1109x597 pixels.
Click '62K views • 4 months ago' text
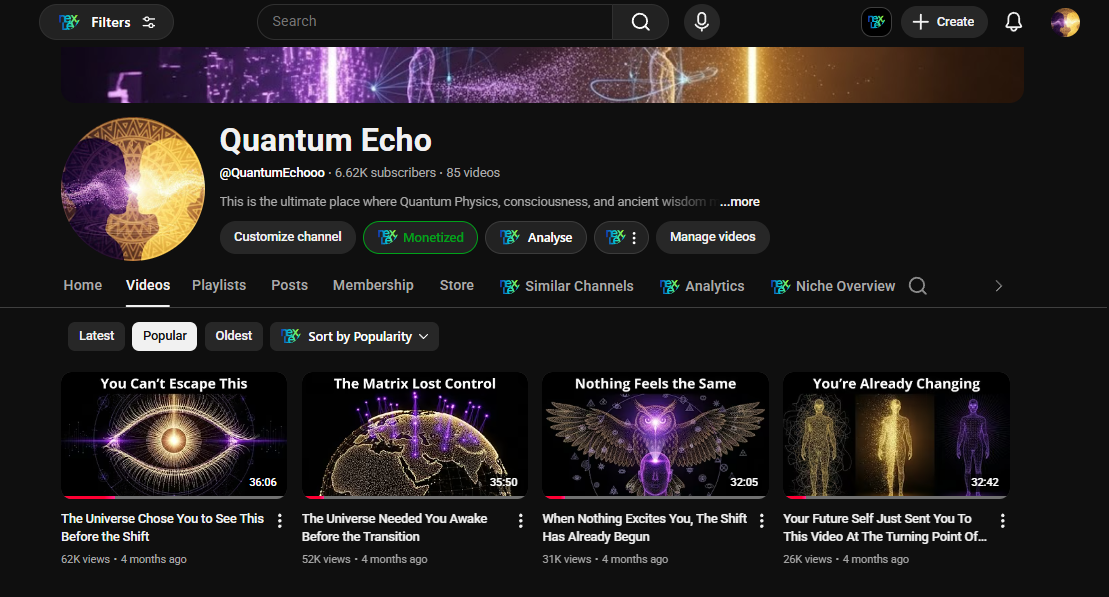point(124,559)
